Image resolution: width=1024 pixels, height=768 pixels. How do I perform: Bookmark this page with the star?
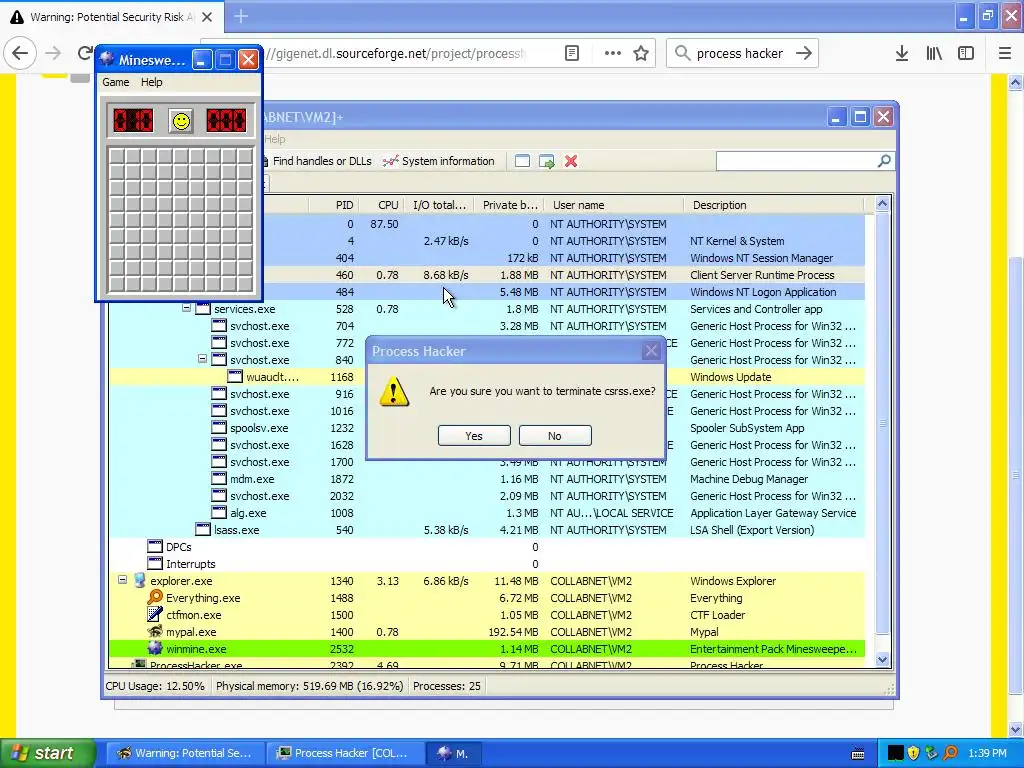tap(641, 54)
